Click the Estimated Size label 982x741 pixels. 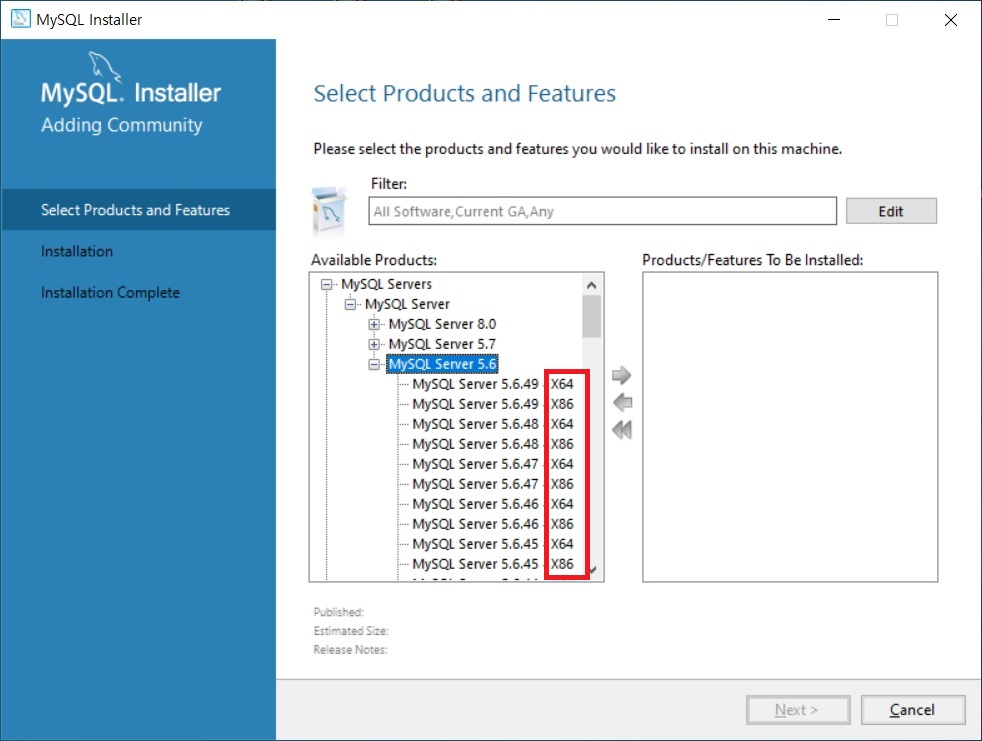(x=351, y=631)
